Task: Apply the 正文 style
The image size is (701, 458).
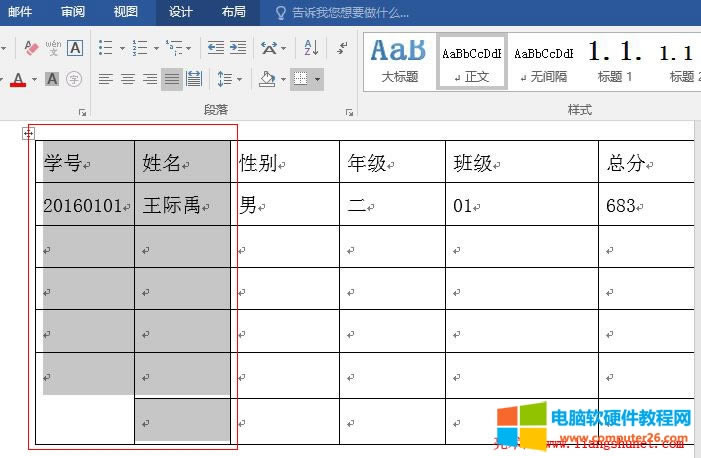Action: tap(472, 62)
